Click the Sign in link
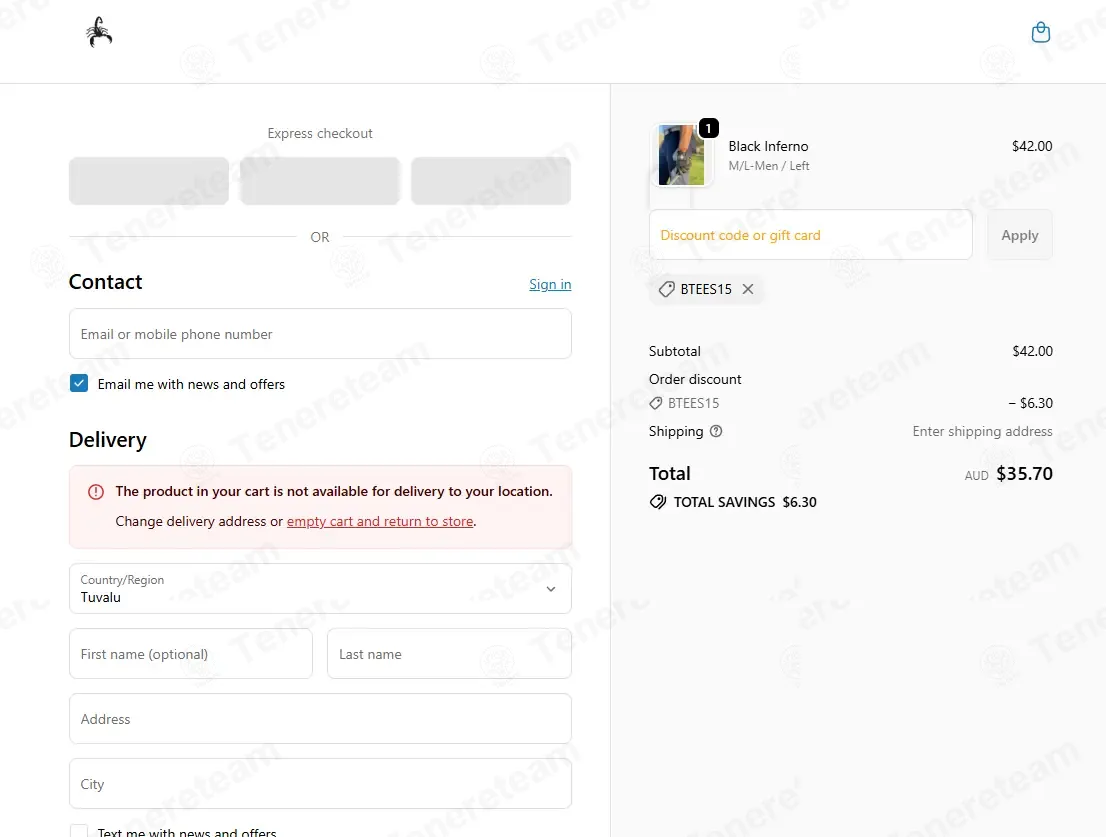Screen dimensions: 1106x837 pos(550,284)
